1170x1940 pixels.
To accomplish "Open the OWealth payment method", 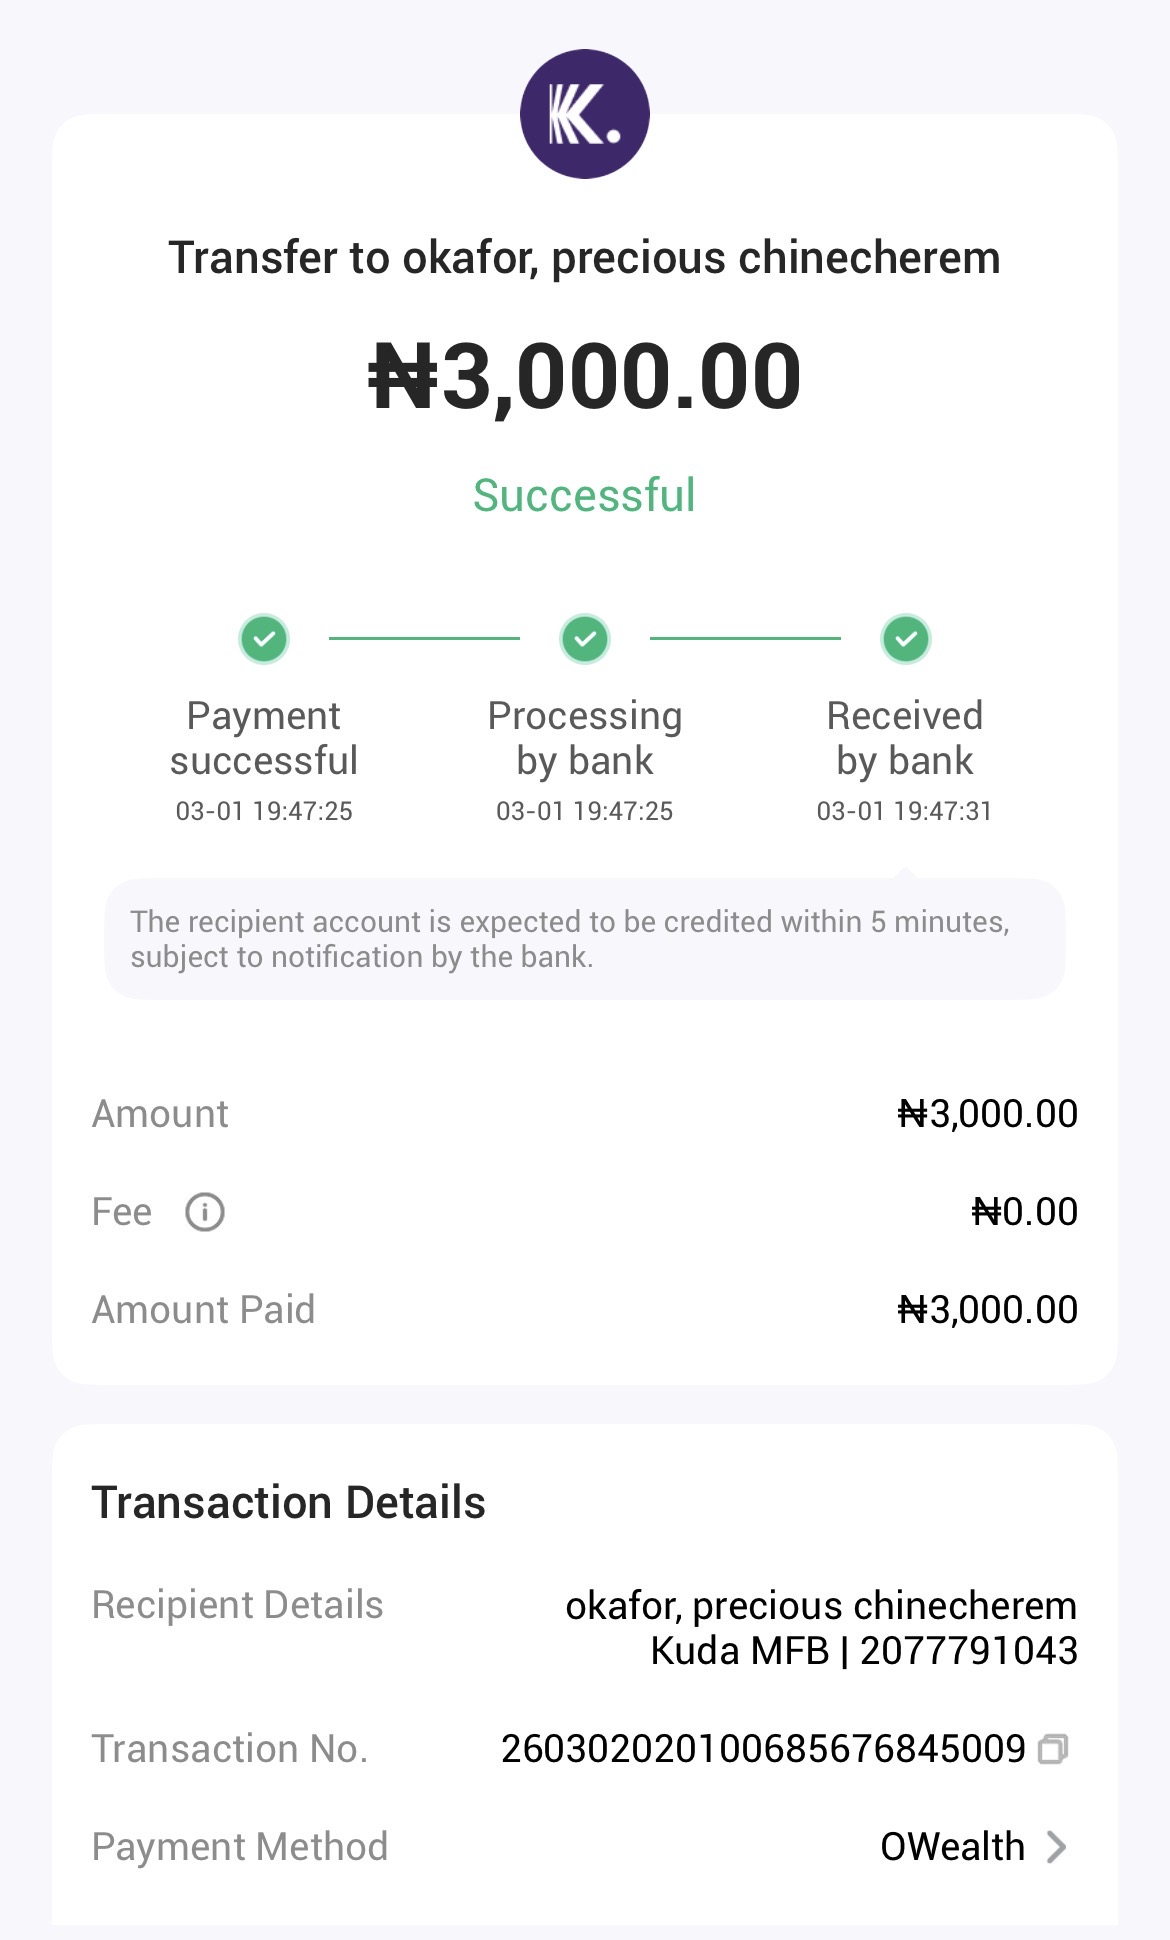I will coord(952,1847).
